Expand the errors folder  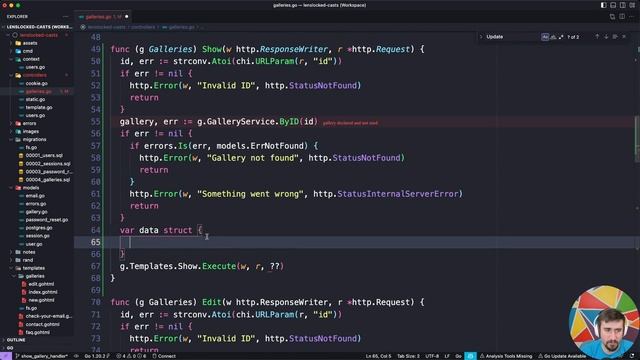click(37, 123)
